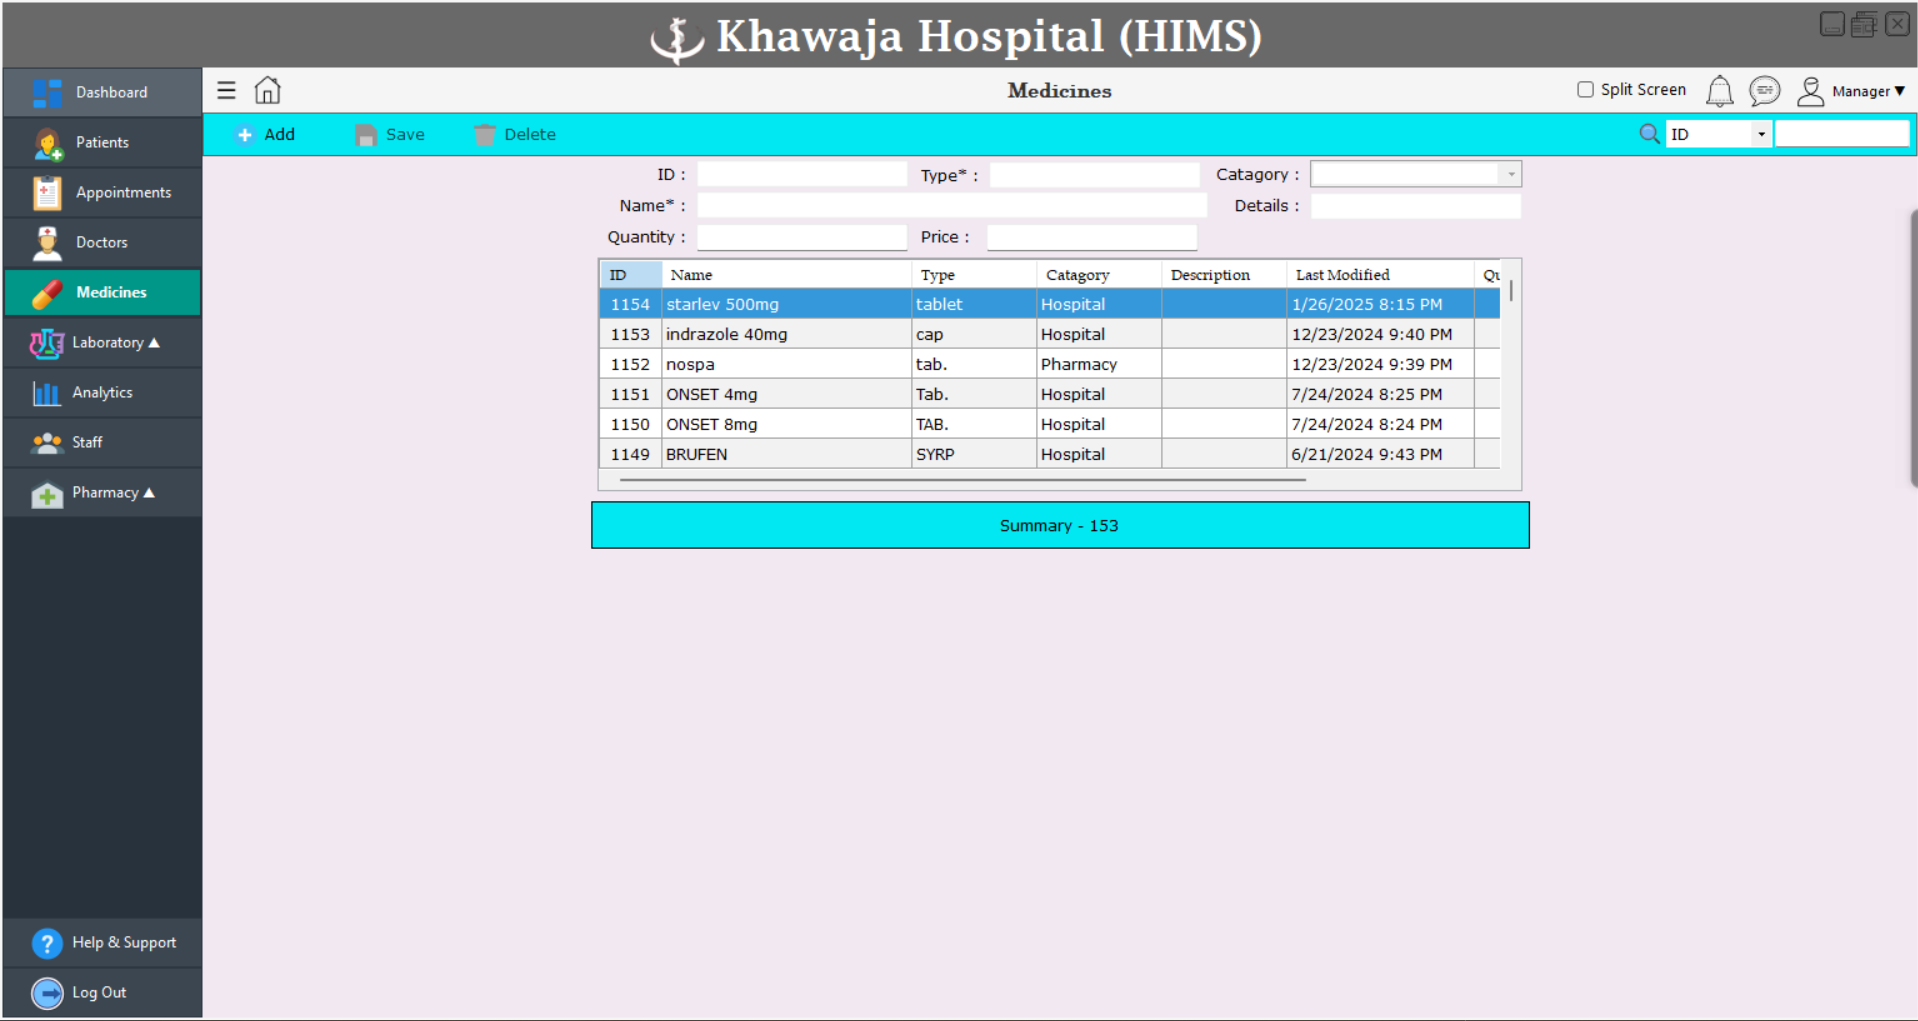Open the Doctors menu label
This screenshot has height=1021, width=1918.
click(101, 242)
